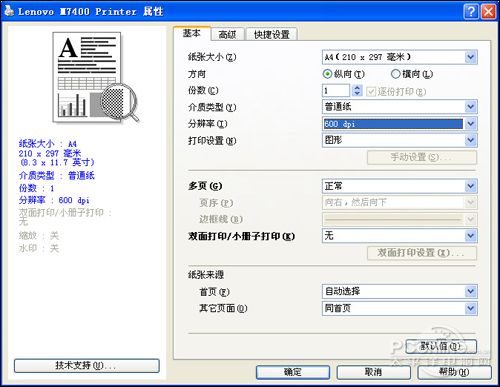Open the 双面打印/小册子打印 dropdown showing 无
500x387 pixels.
point(400,236)
